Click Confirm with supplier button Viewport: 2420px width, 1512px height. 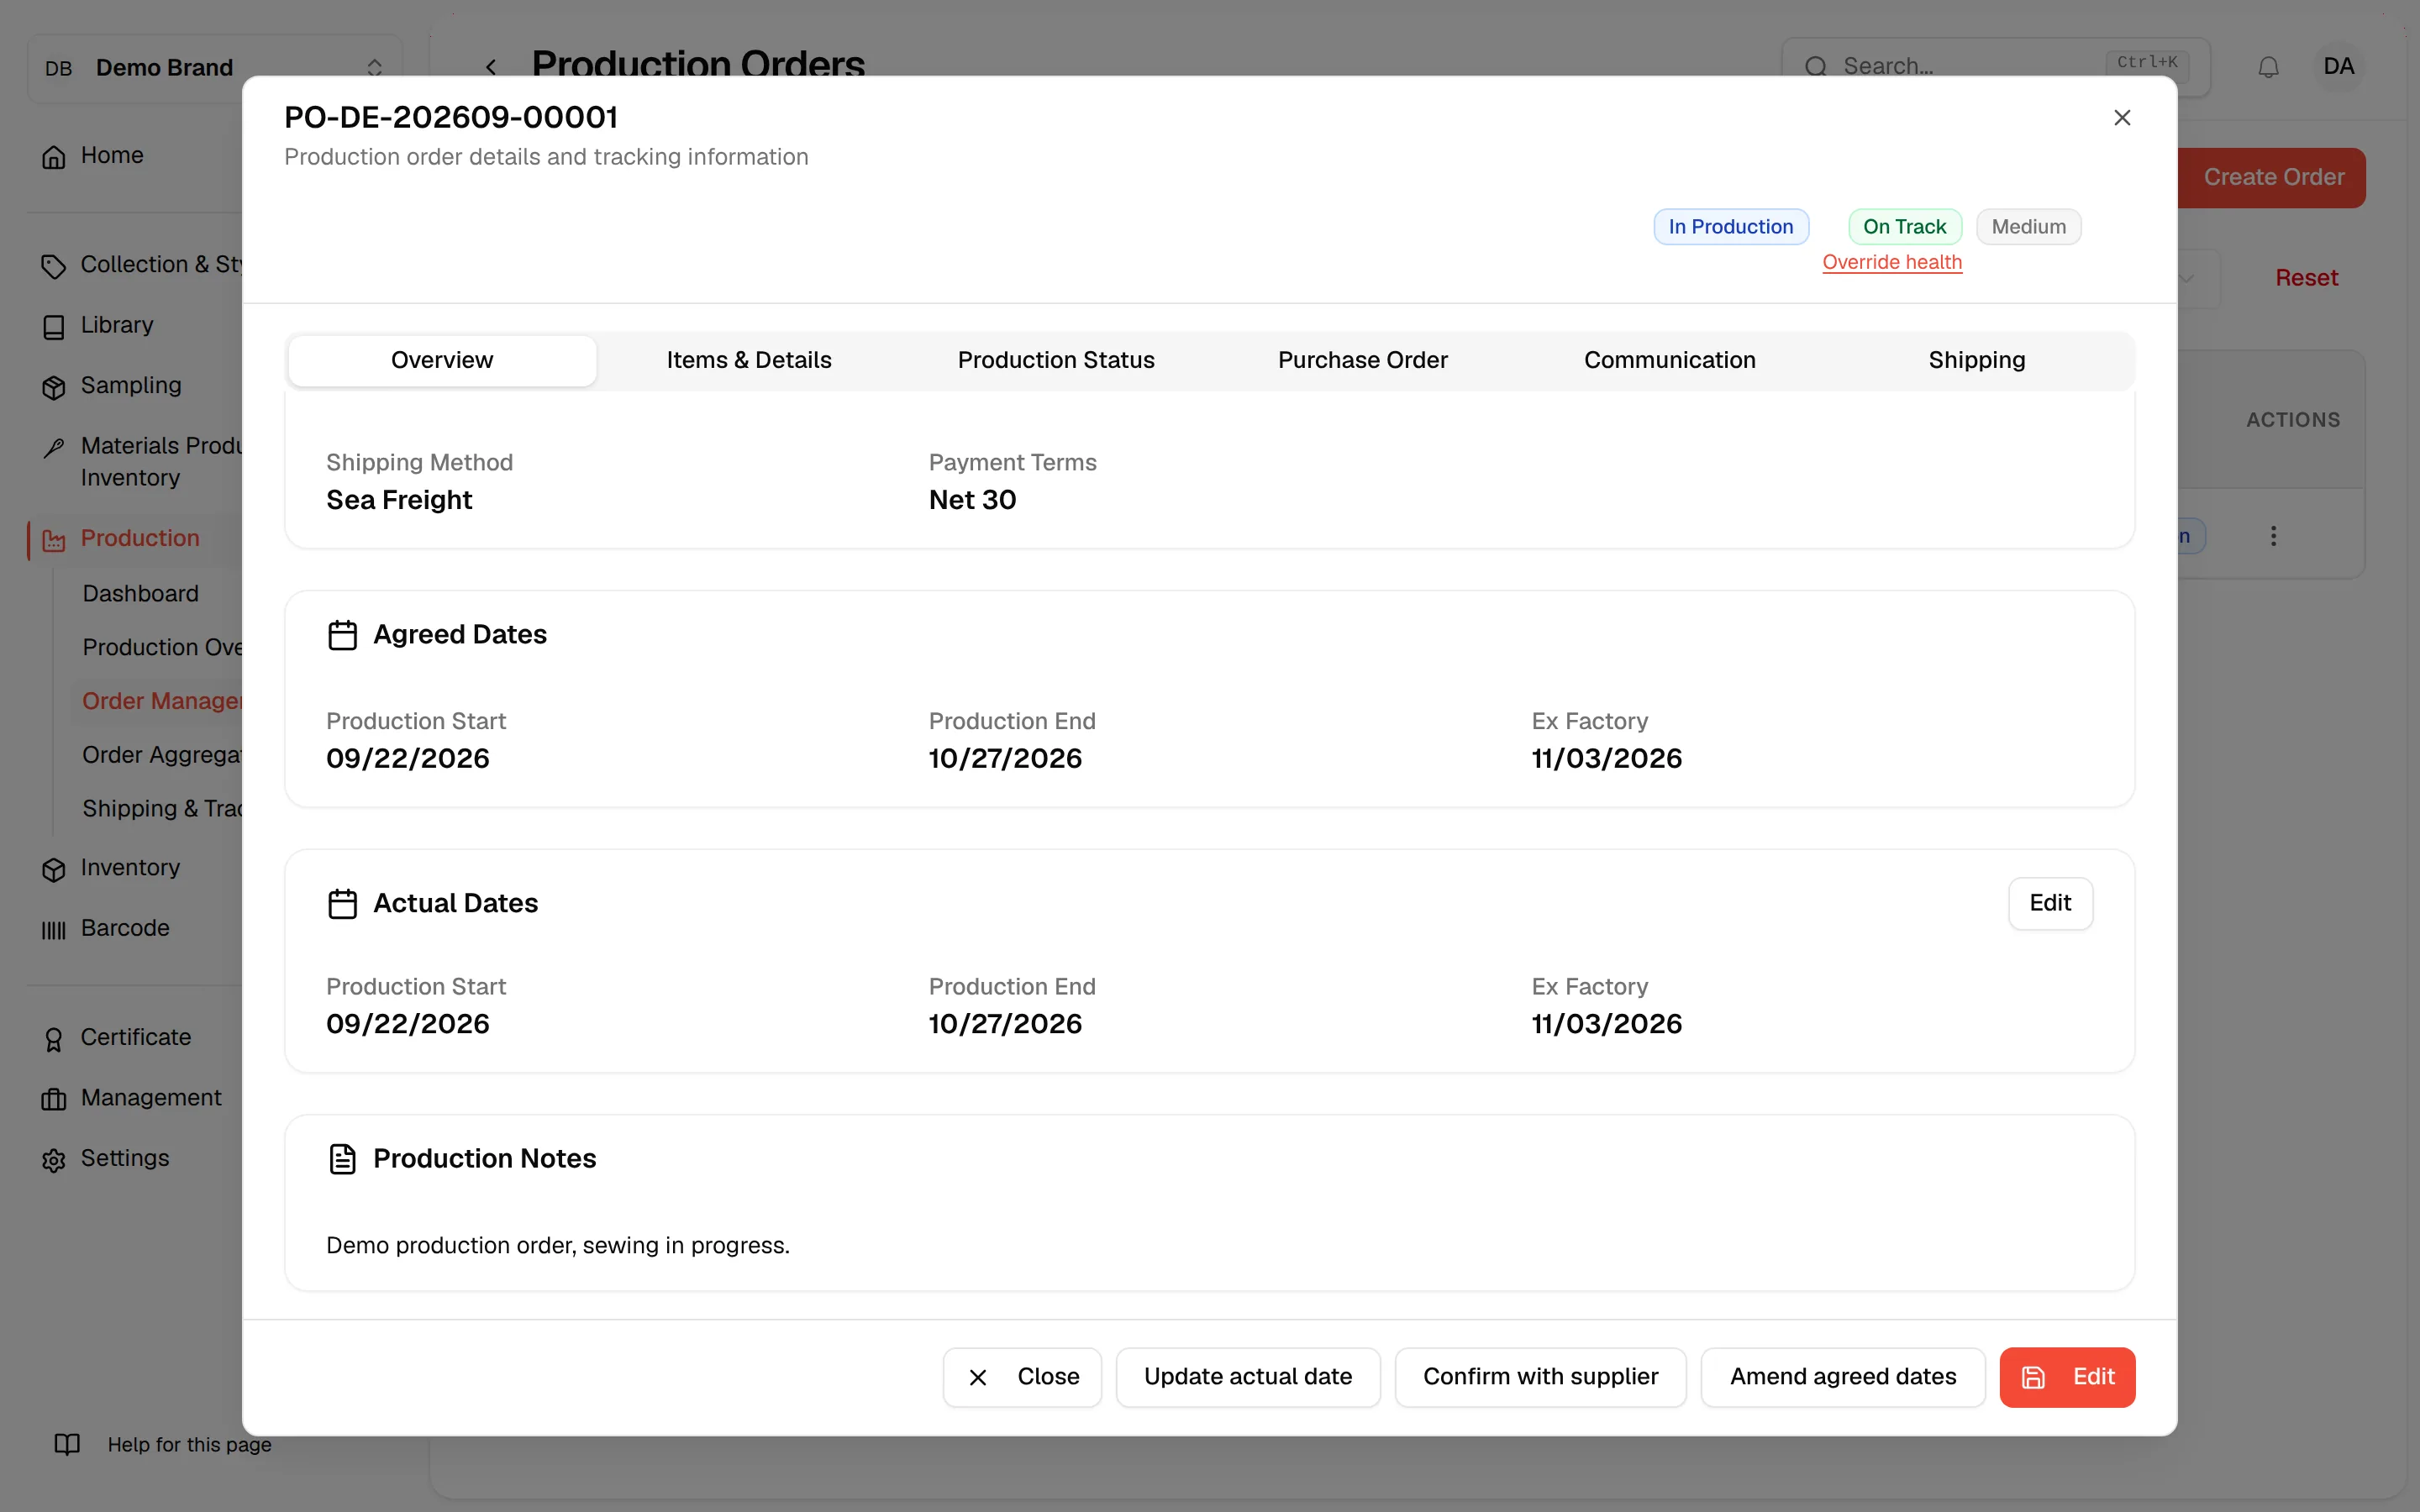1540,1377
